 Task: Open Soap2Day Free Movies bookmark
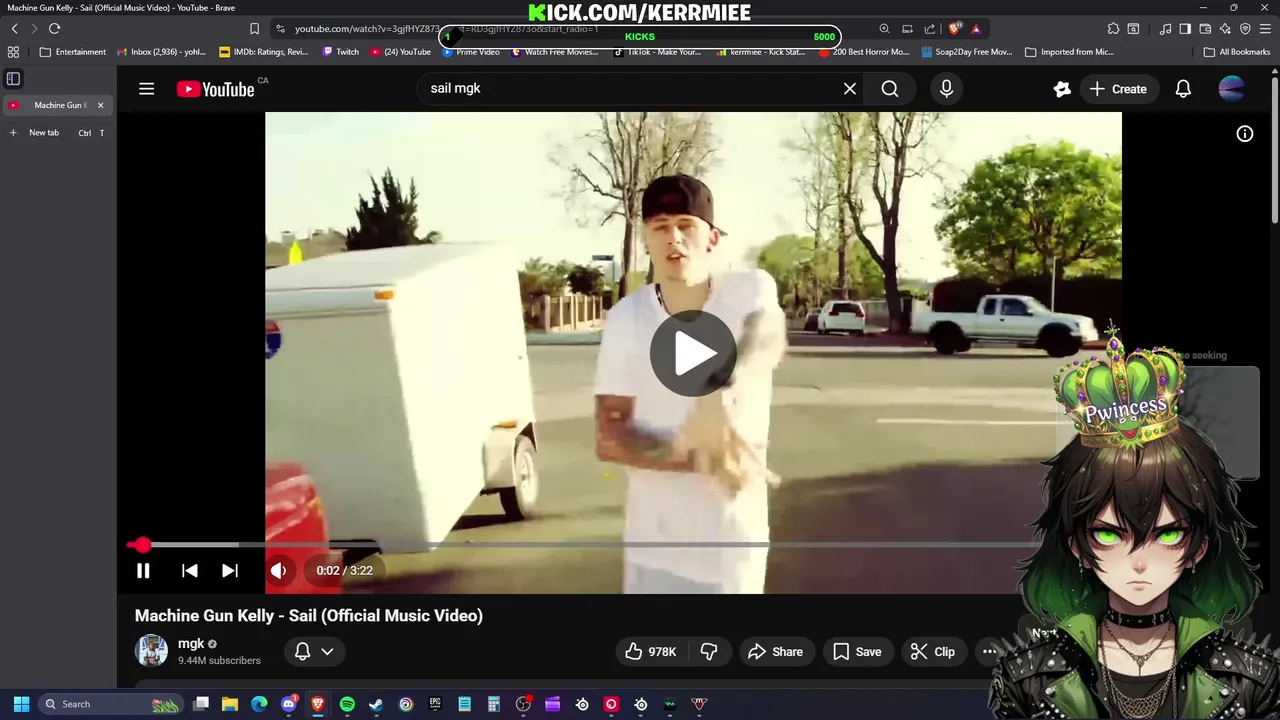tap(967, 52)
